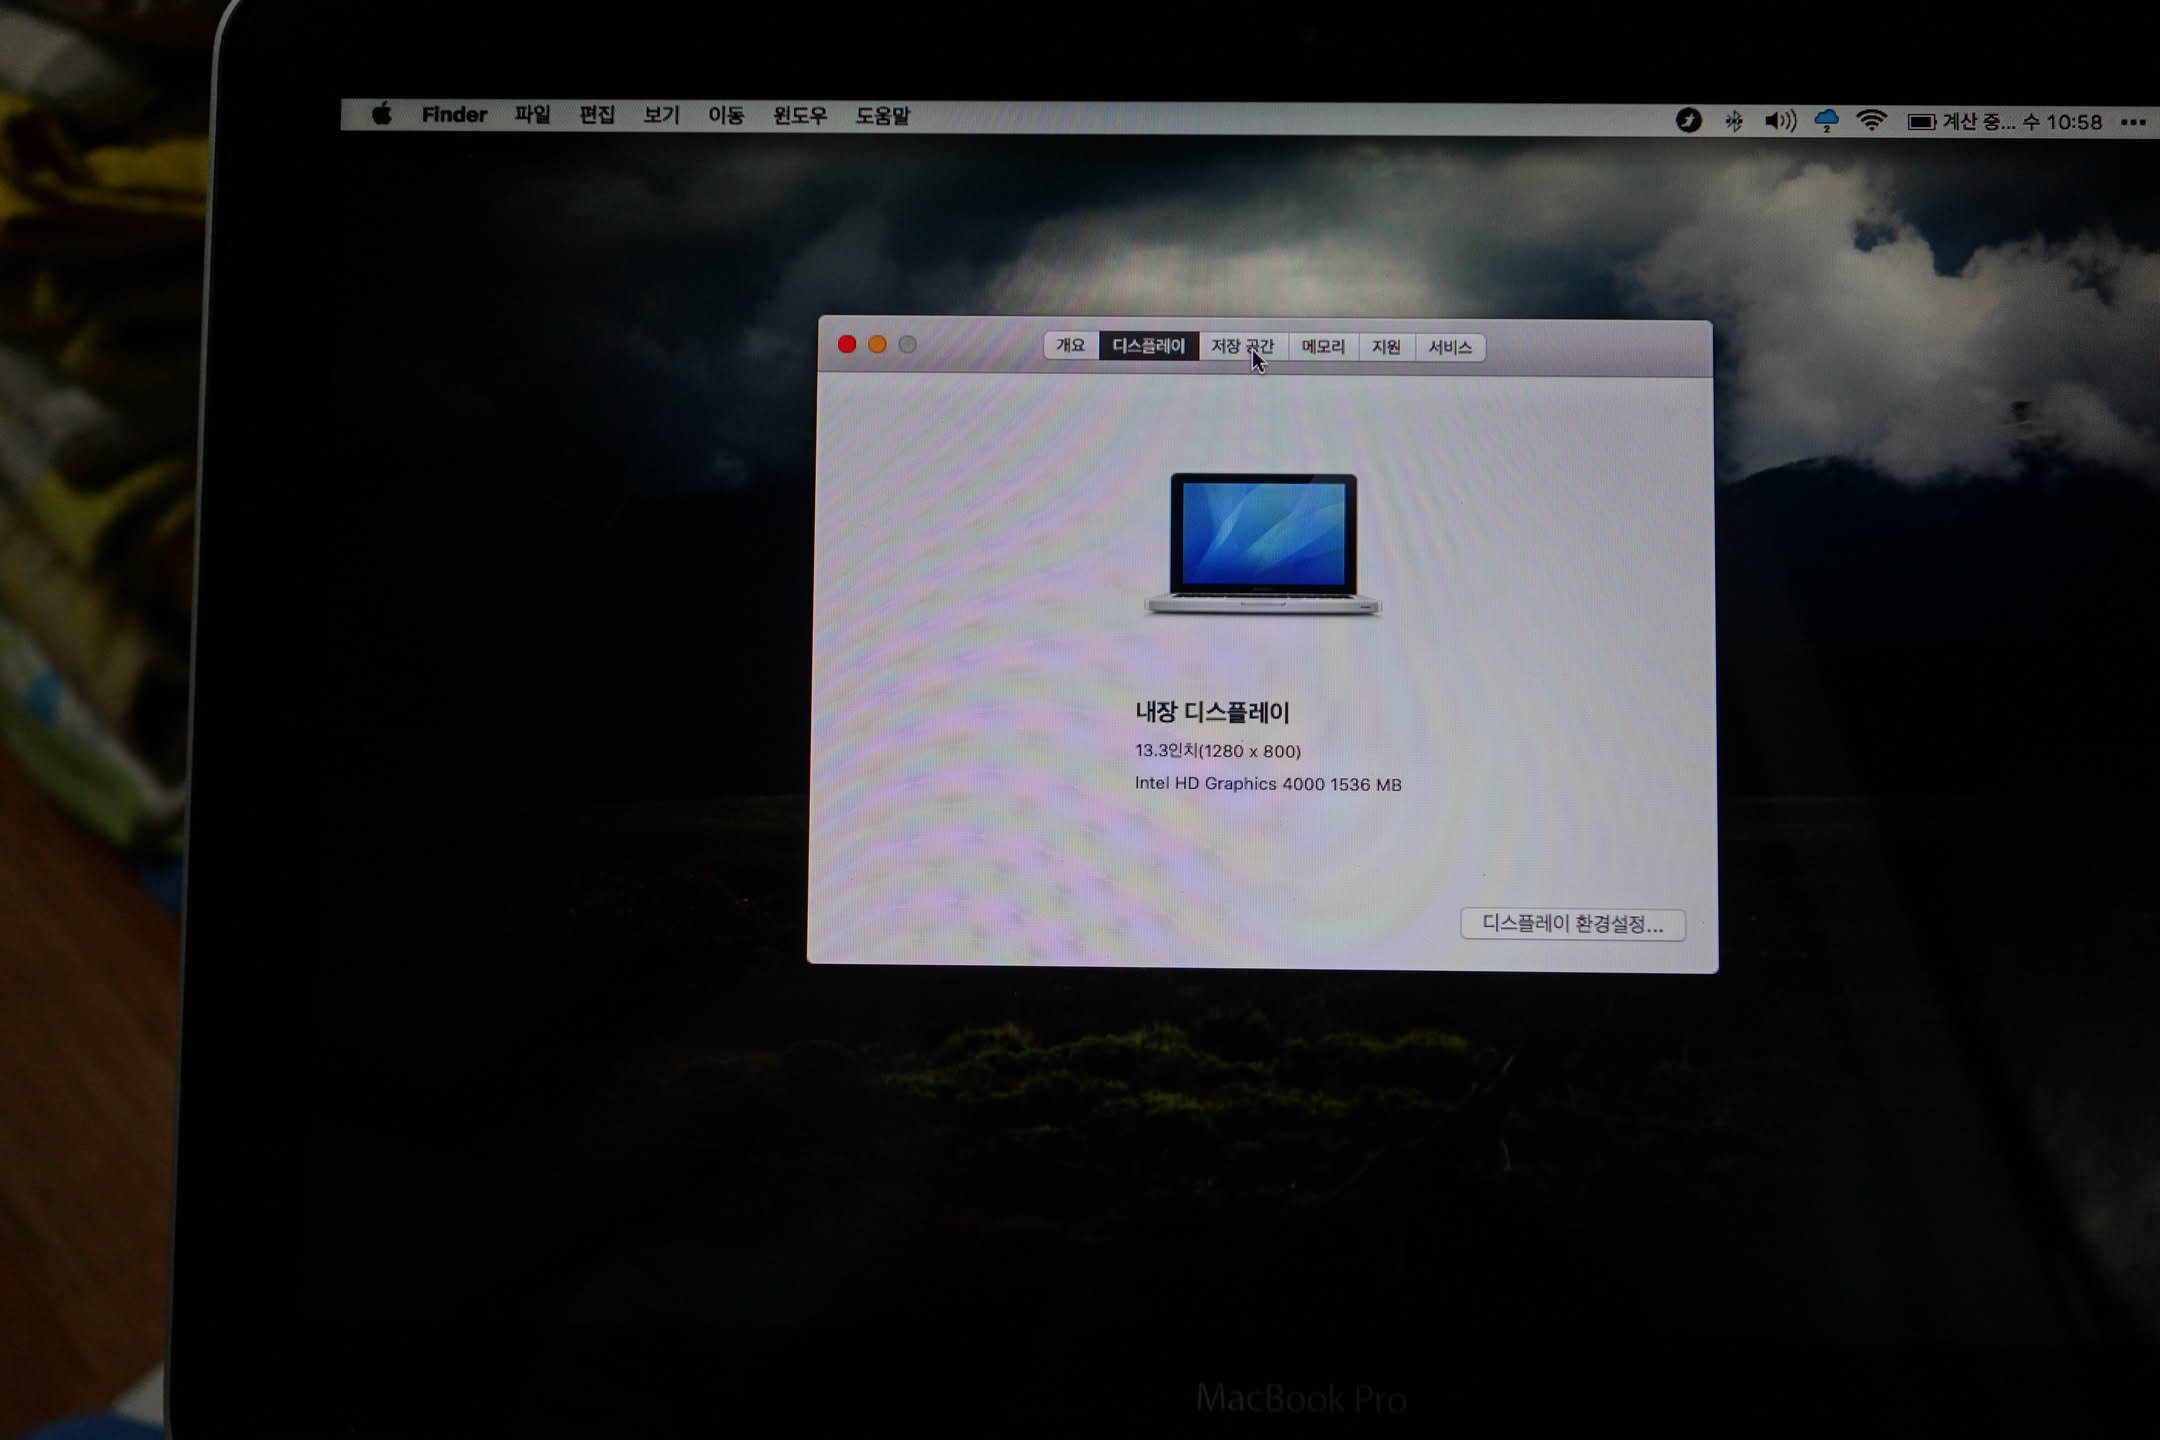Click the blue cloud sync icon

coord(1826,121)
